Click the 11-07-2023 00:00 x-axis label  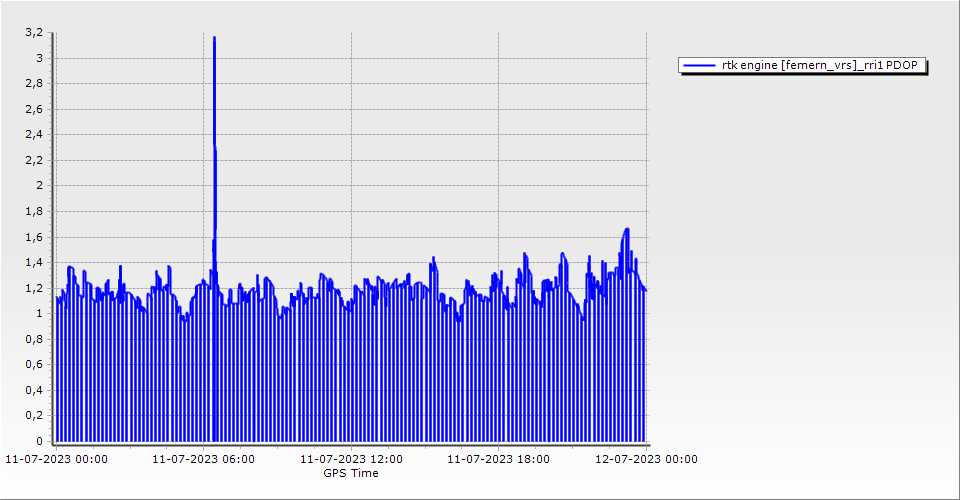[x=57, y=460]
